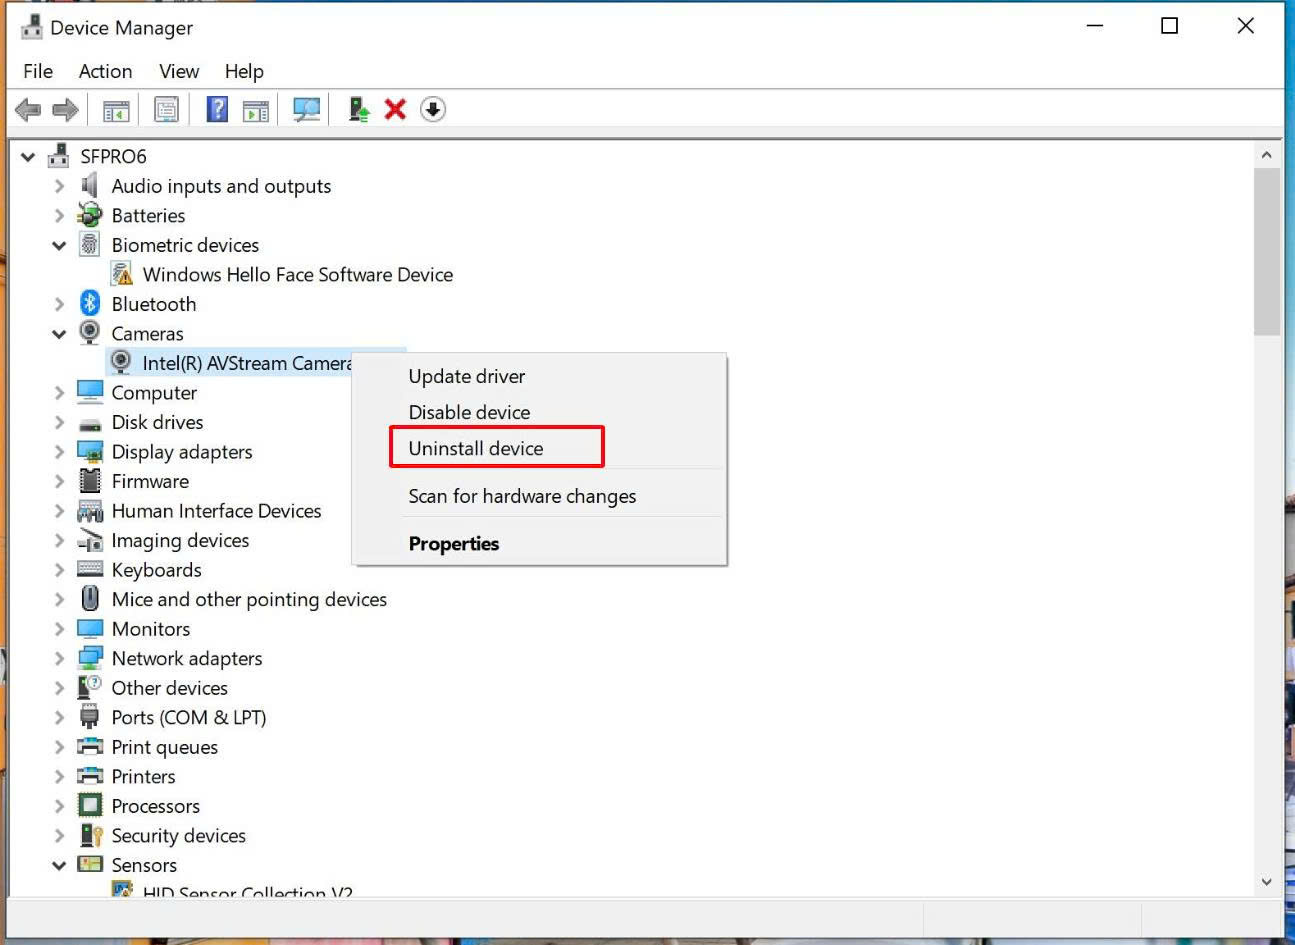1295x945 pixels.
Task: Select the Computer tree row
Action: tap(154, 392)
